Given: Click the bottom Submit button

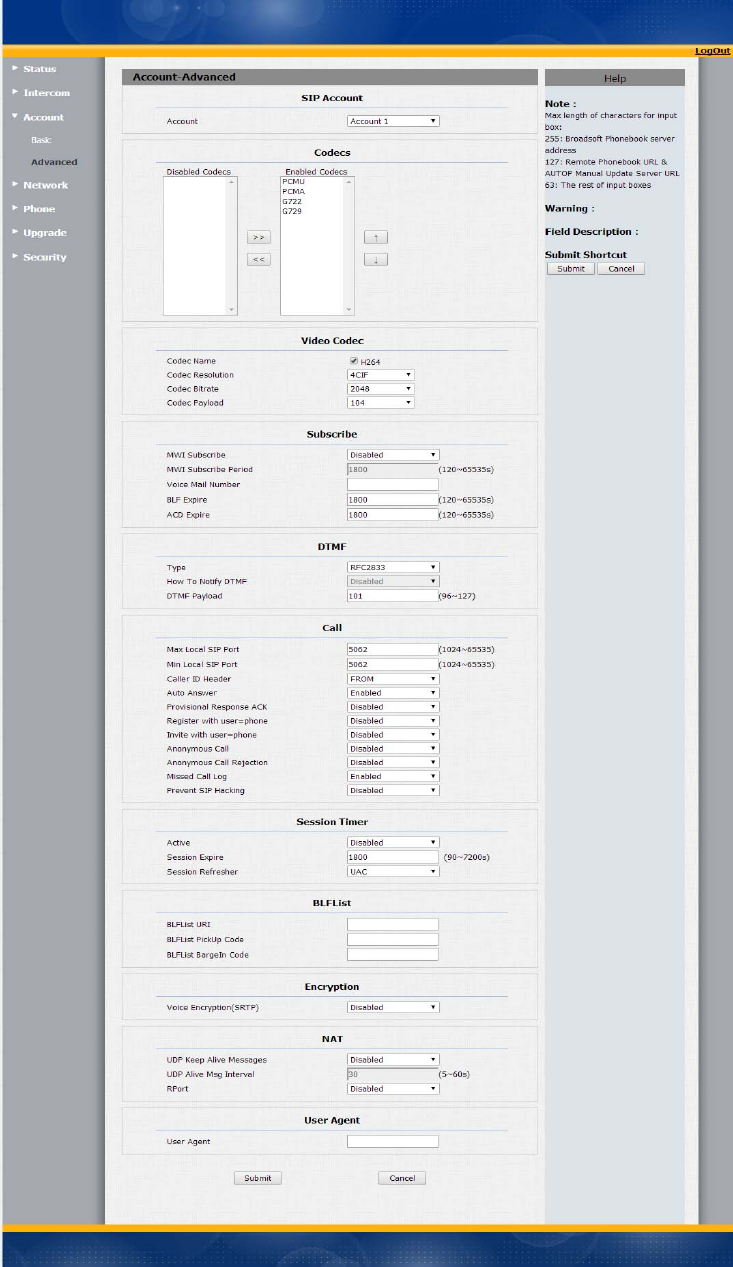Looking at the screenshot, I should click(258, 1178).
